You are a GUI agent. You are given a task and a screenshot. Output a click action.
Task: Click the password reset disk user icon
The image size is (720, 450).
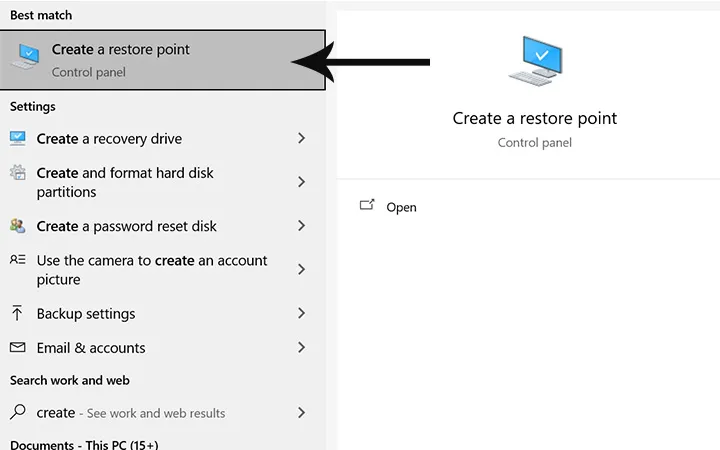[18, 226]
